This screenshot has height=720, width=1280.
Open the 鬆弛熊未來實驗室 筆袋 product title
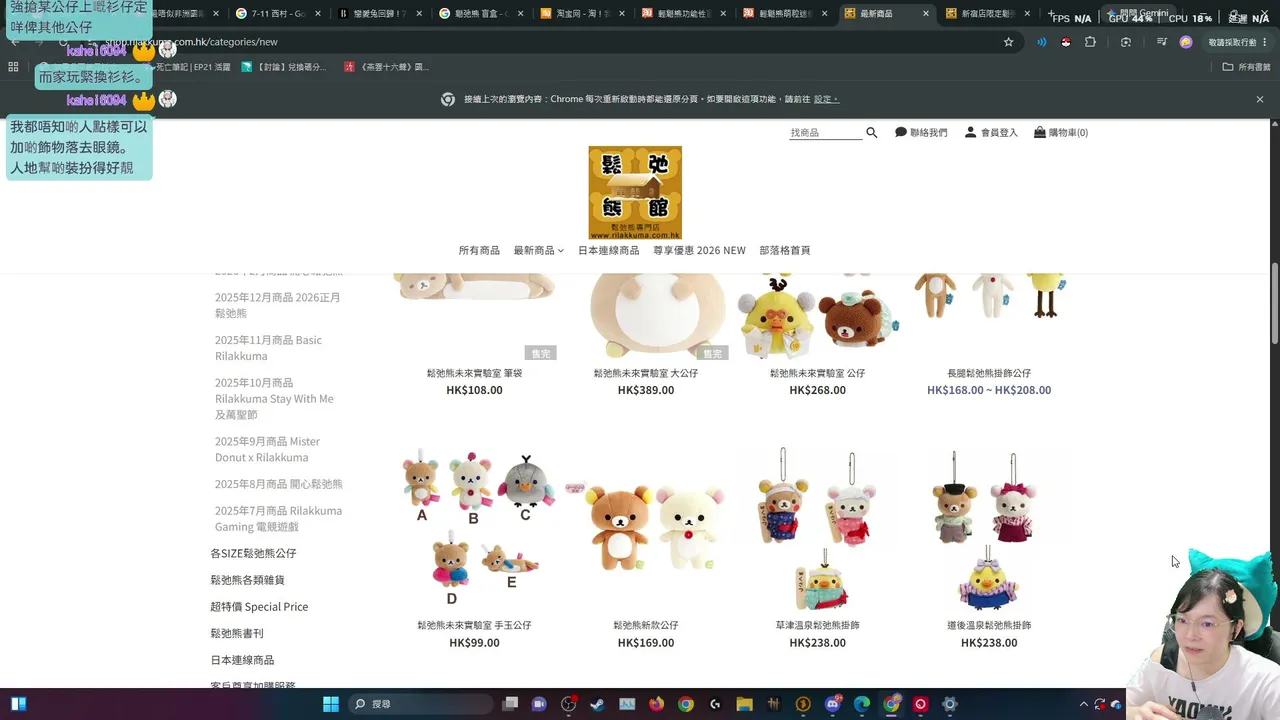pyautogui.click(x=474, y=373)
